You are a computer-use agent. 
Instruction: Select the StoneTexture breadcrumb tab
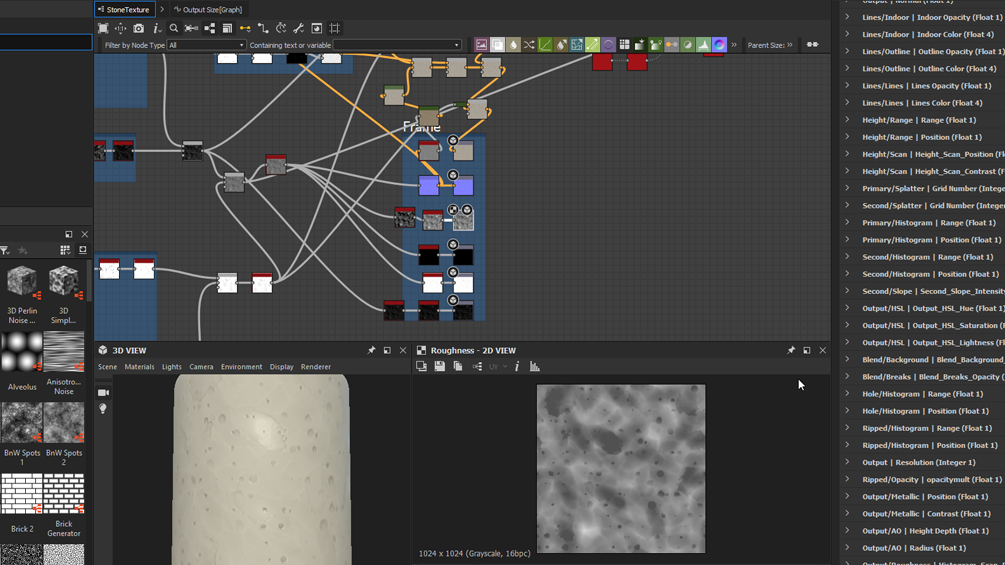(x=124, y=10)
